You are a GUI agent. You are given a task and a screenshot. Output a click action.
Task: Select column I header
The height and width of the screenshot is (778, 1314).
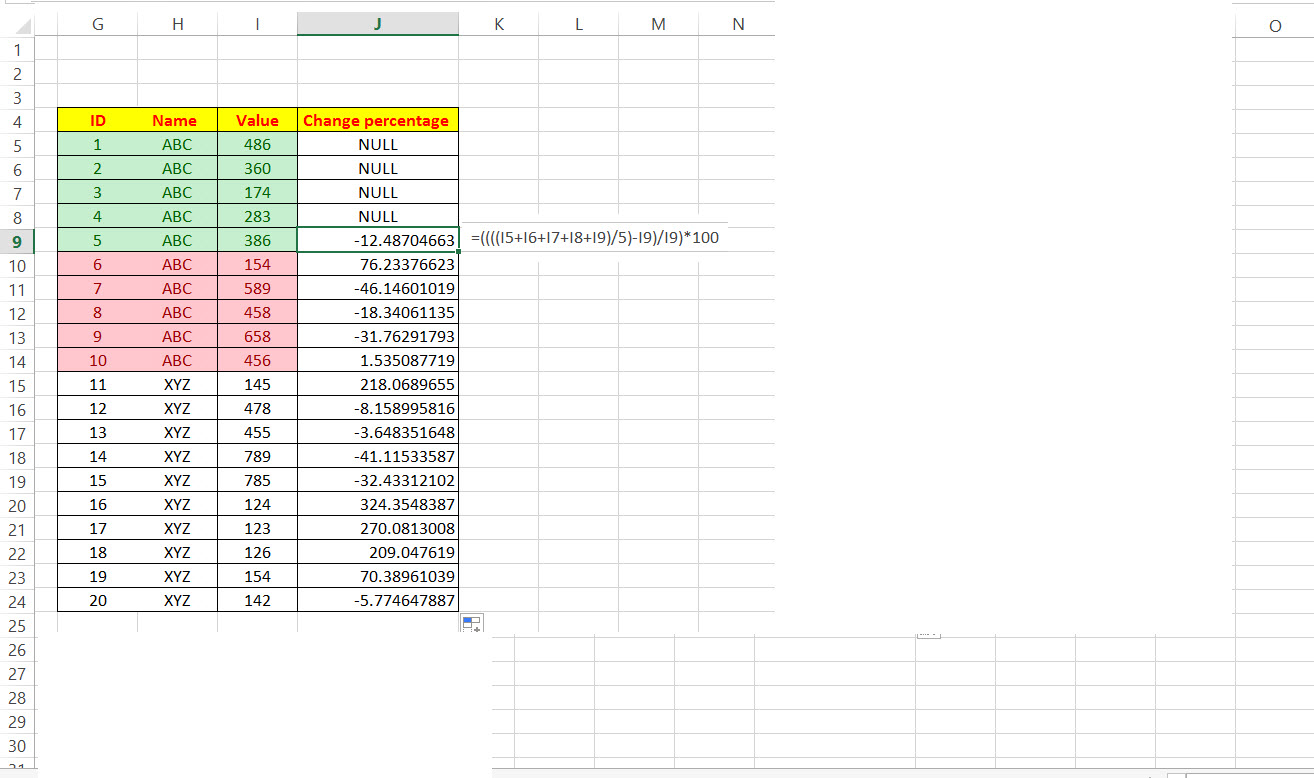[x=257, y=25]
